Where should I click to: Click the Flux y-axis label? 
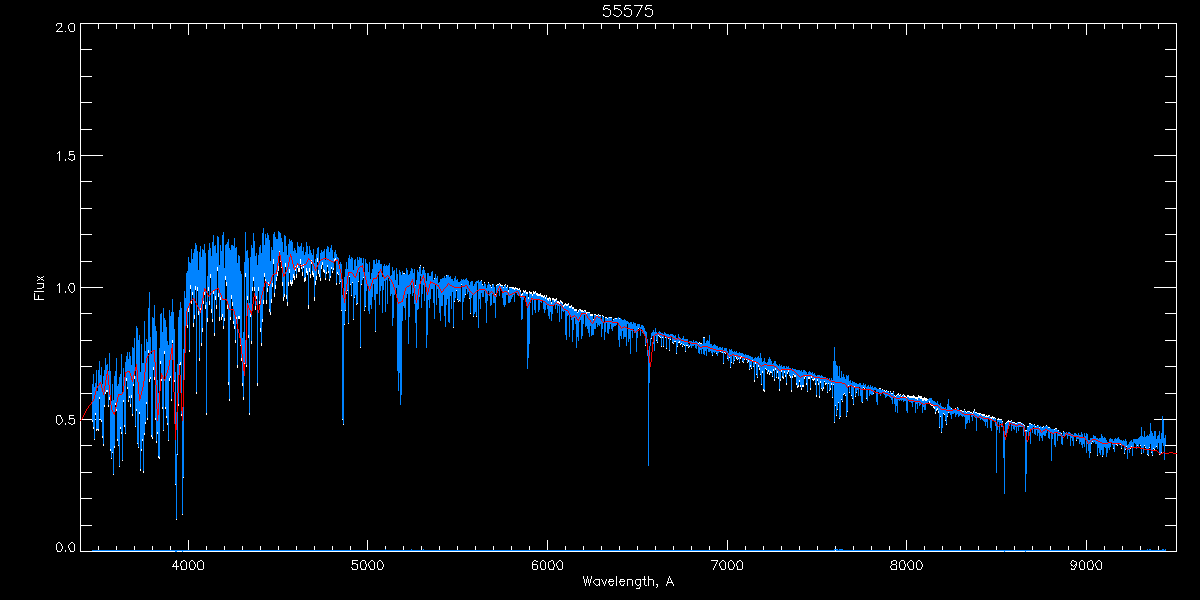coord(39,287)
